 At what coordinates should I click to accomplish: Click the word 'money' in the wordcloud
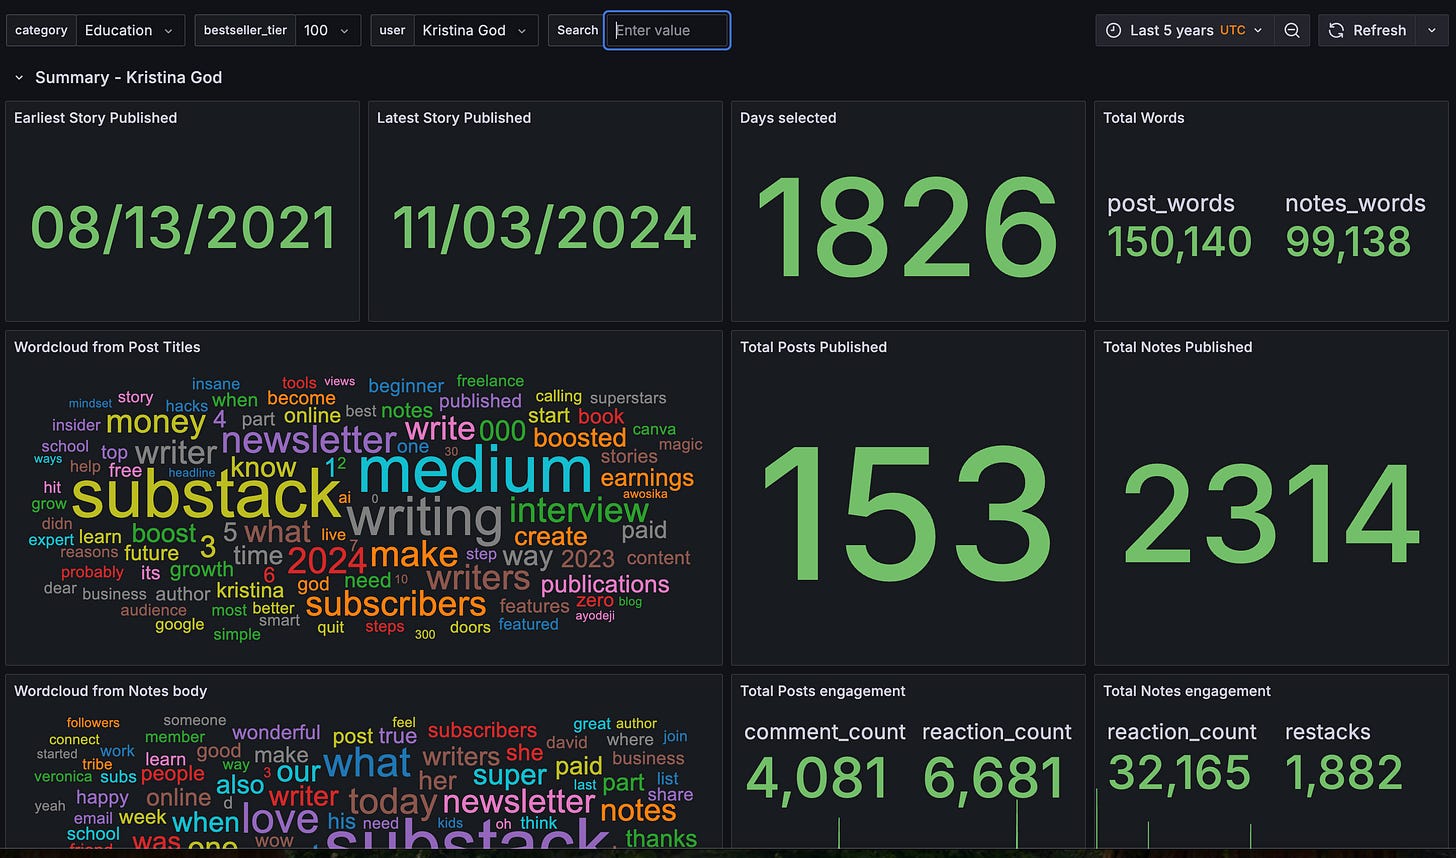pos(156,422)
